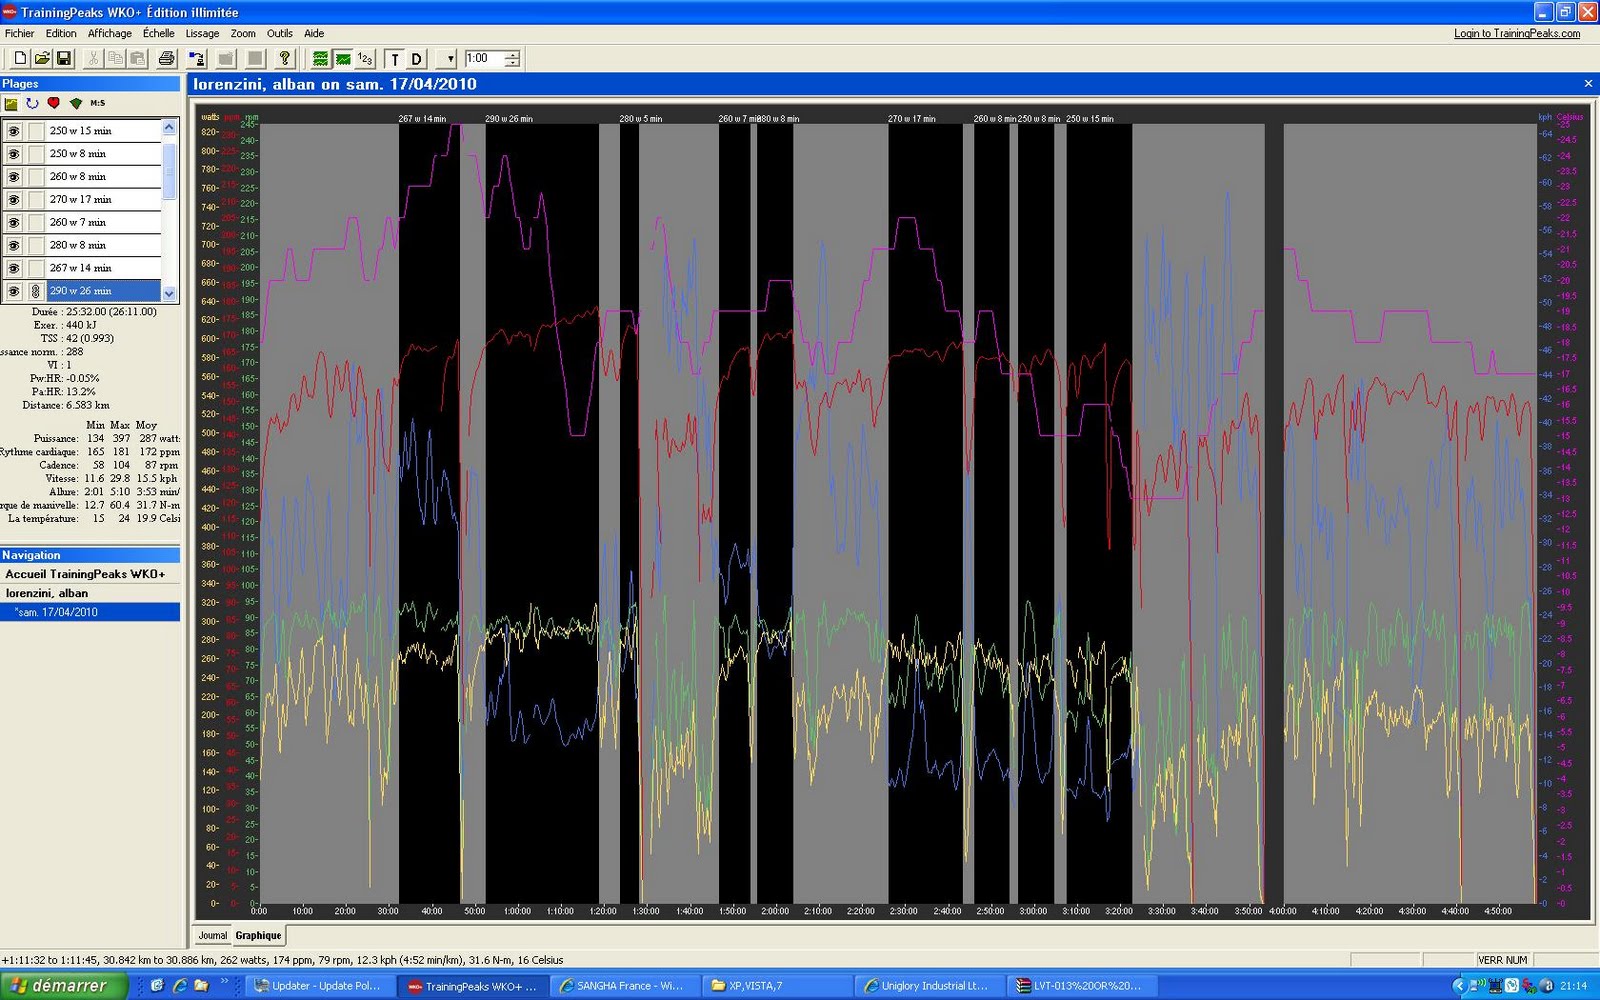
Task: Click the device download icon in the toolbar
Action: tap(197, 59)
